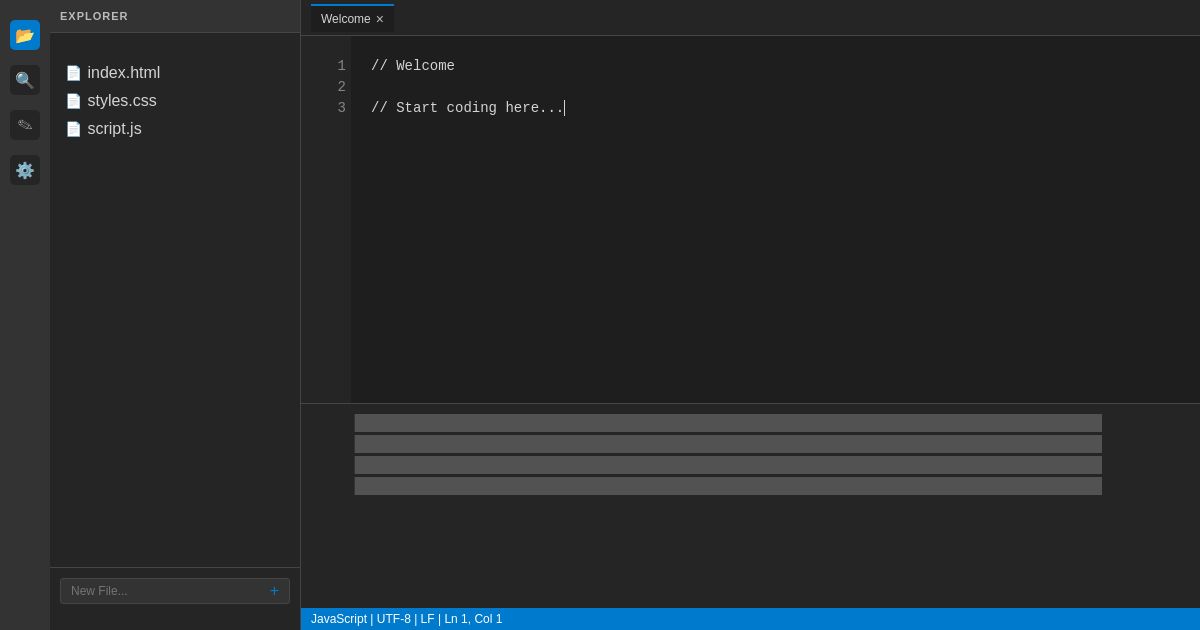This screenshot has height=630, width=1200.
Task: Click the UTF-8 encoding indicator
Action: tap(393, 619)
